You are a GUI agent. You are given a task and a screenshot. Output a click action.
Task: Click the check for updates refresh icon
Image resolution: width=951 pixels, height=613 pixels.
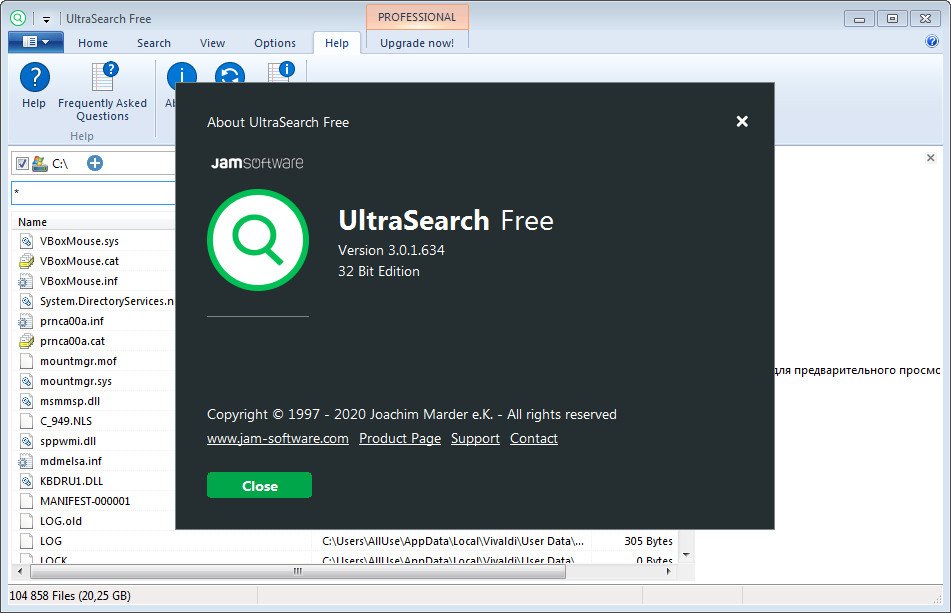click(230, 74)
